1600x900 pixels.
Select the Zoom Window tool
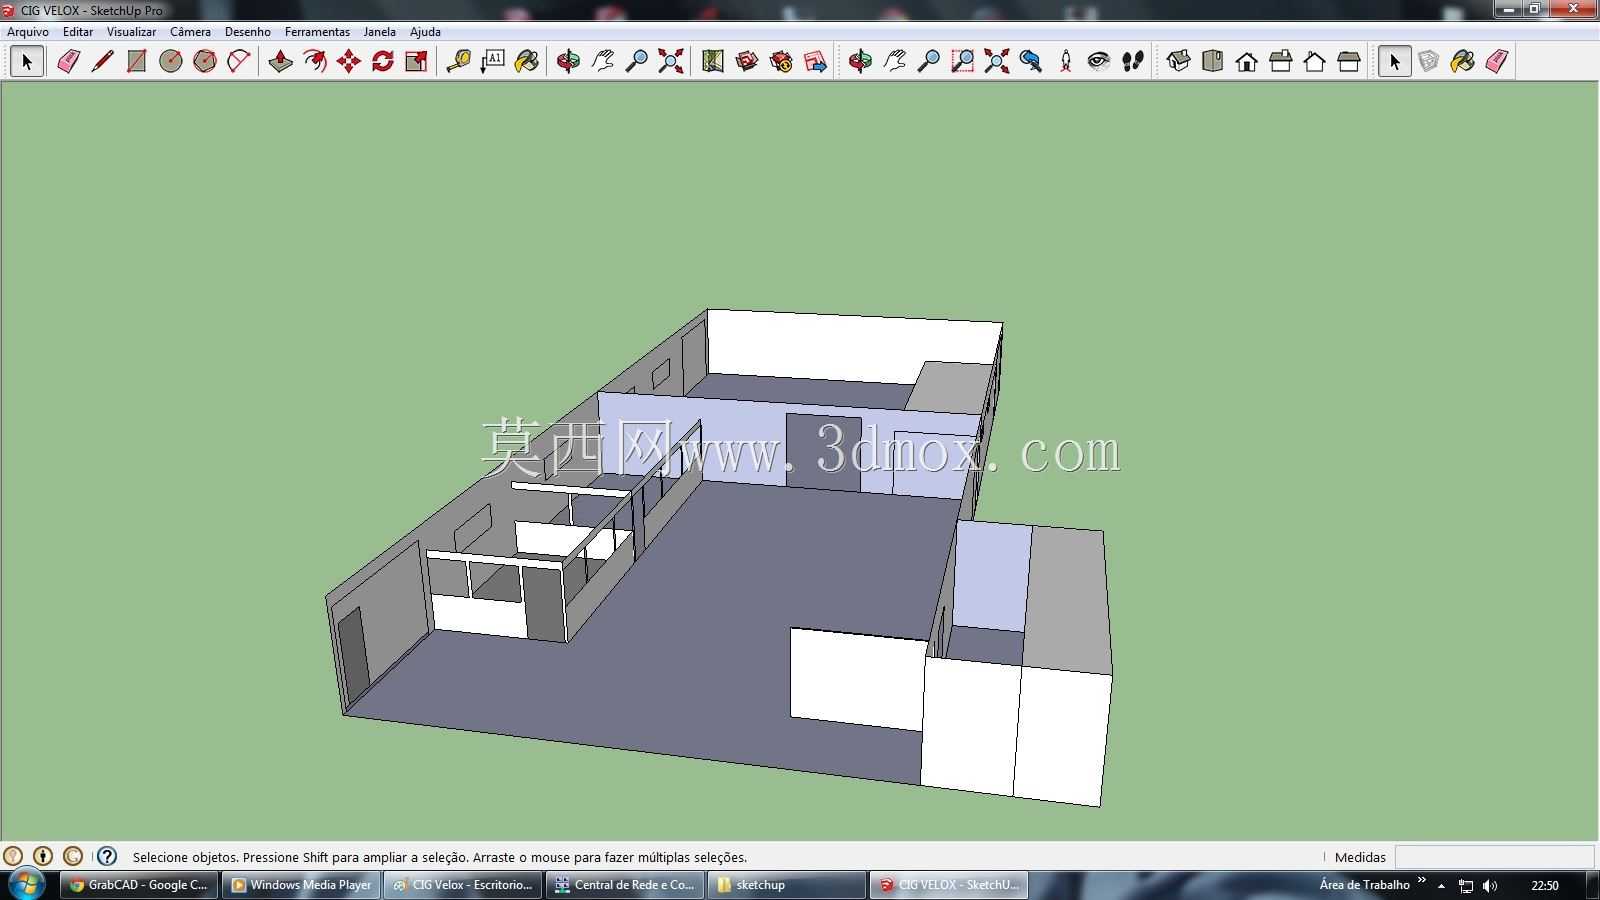(962, 61)
